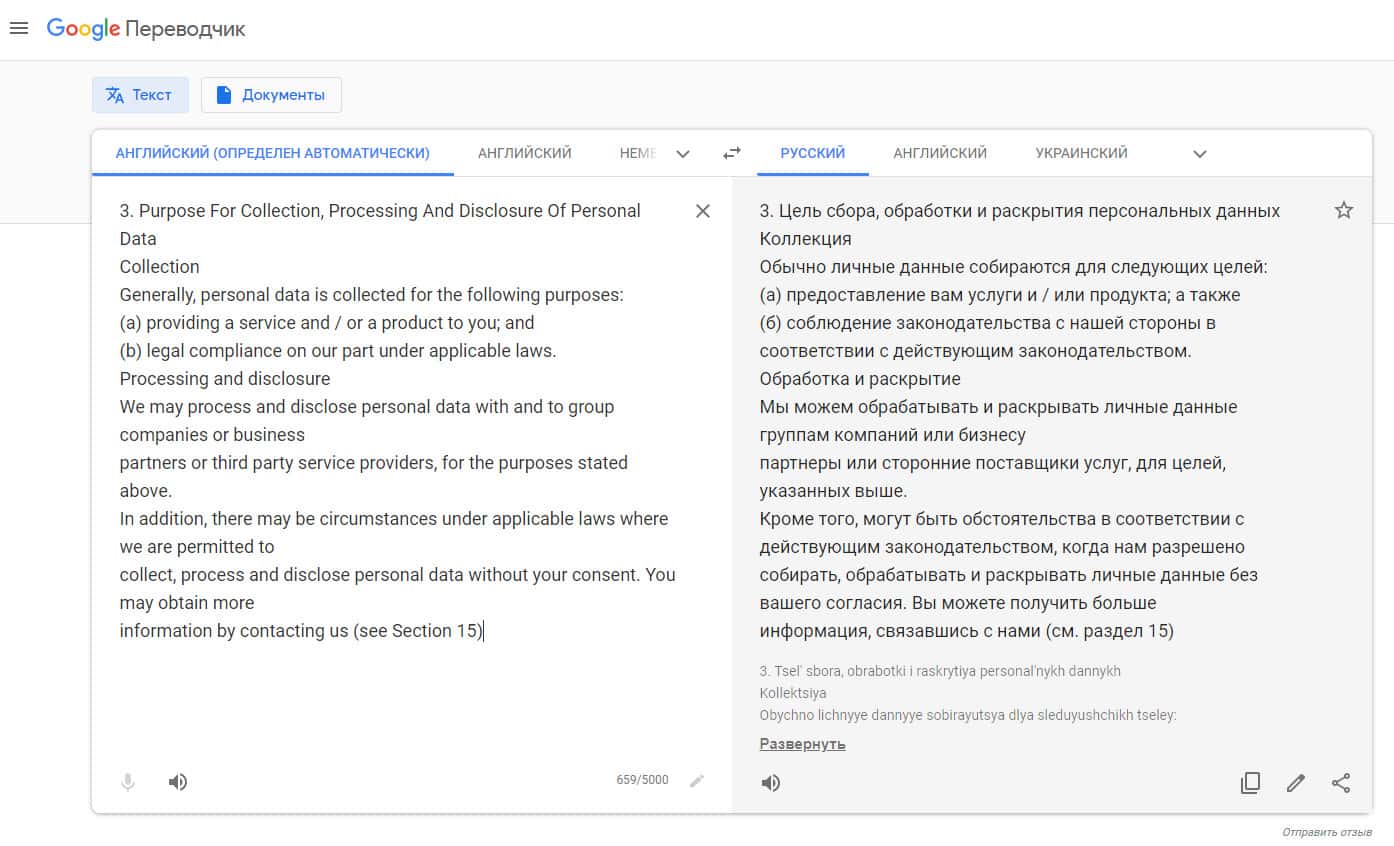
Task: Clear the source text with X
Action: [x=703, y=211]
